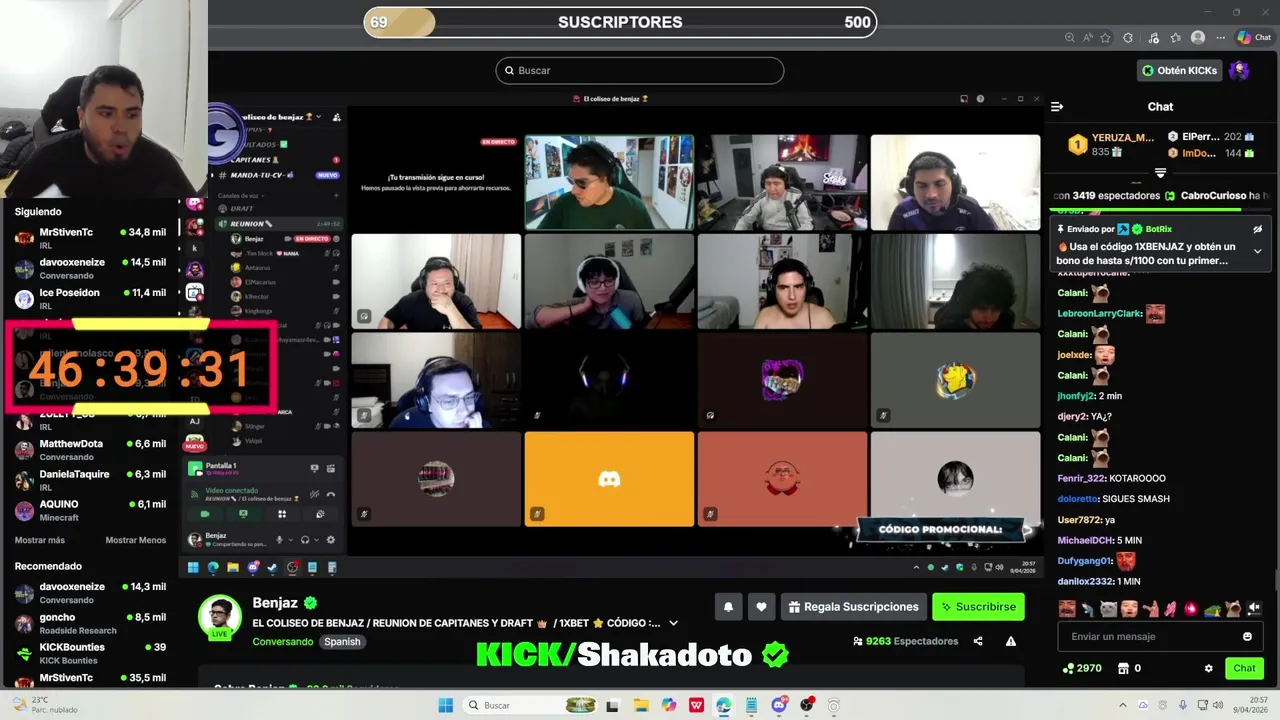Open Discord microphone options chevron
The width and height of the screenshot is (1280, 720).
(291, 540)
